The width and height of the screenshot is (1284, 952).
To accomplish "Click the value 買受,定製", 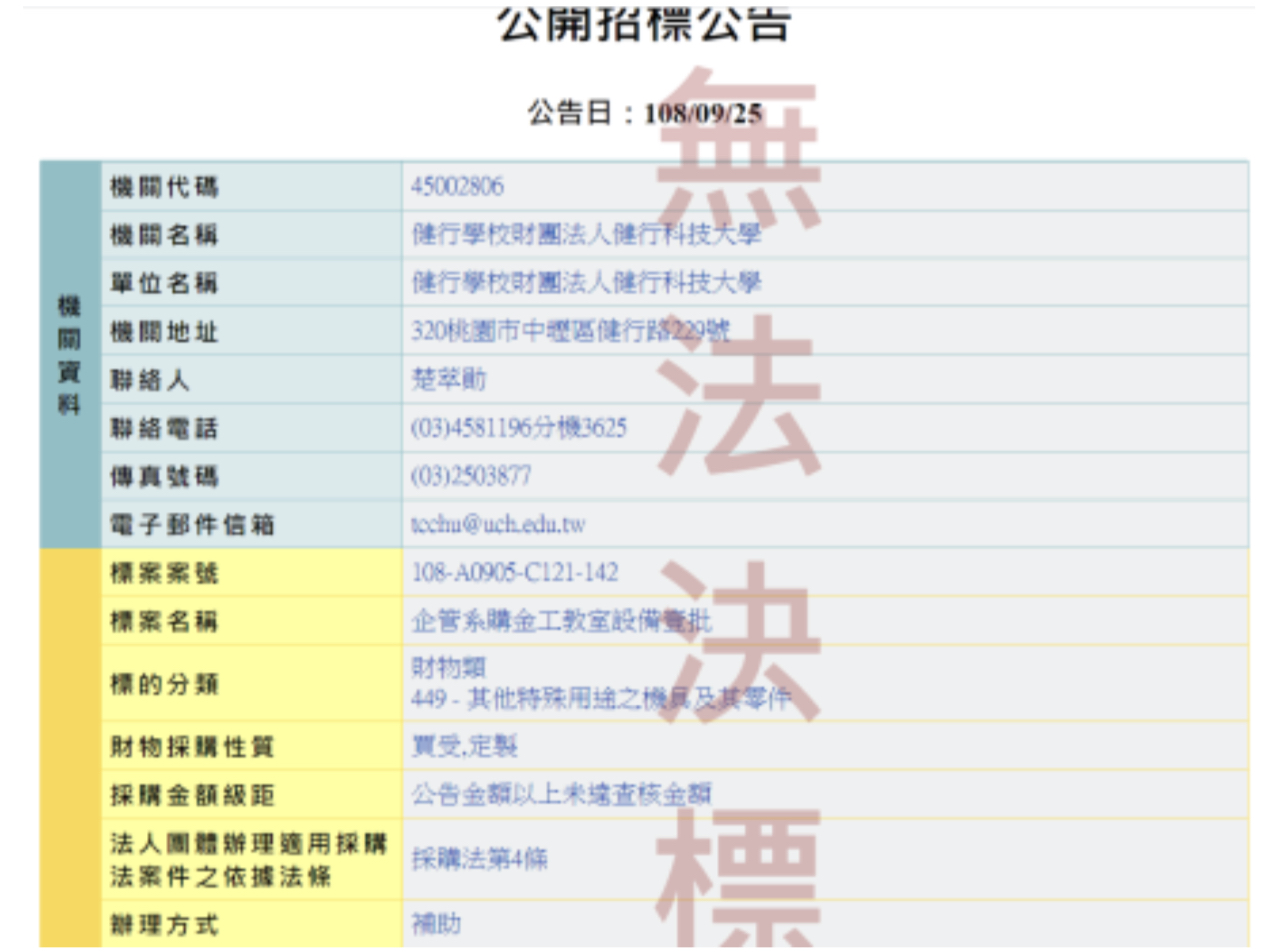I will click(465, 747).
